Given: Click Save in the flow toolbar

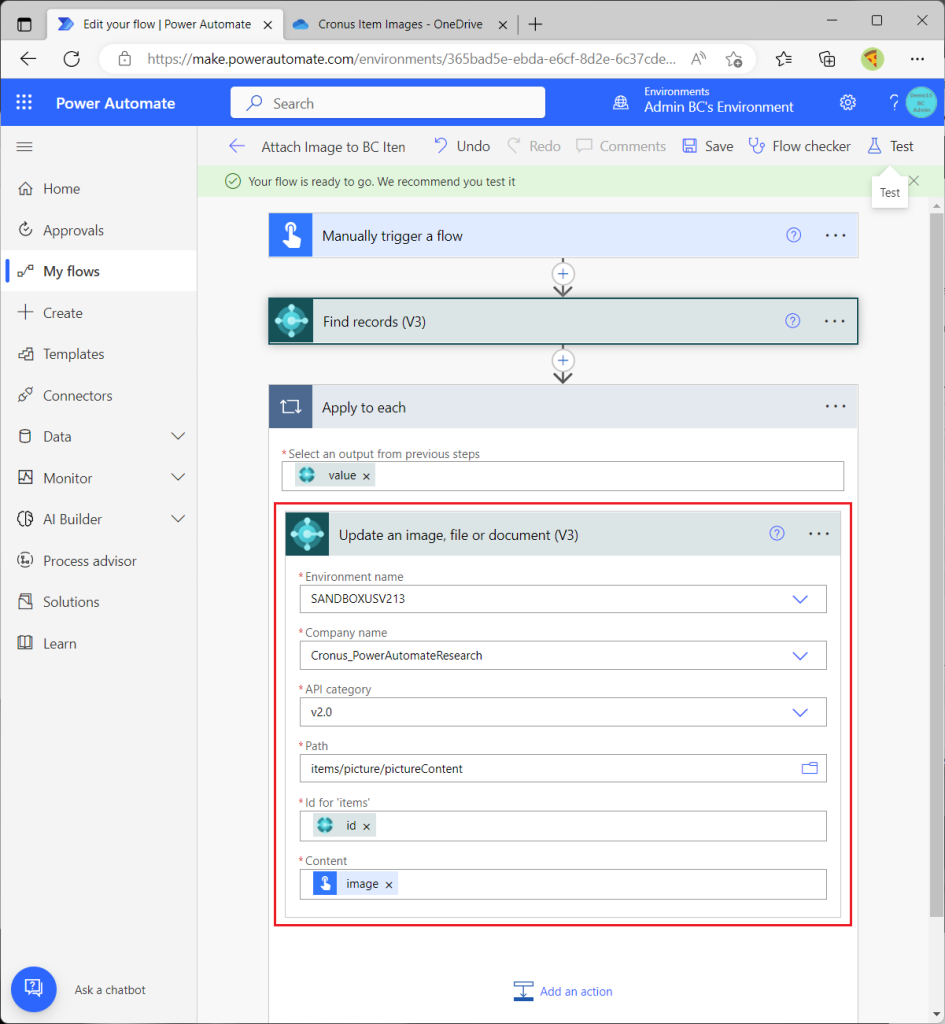Looking at the screenshot, I should (708, 146).
